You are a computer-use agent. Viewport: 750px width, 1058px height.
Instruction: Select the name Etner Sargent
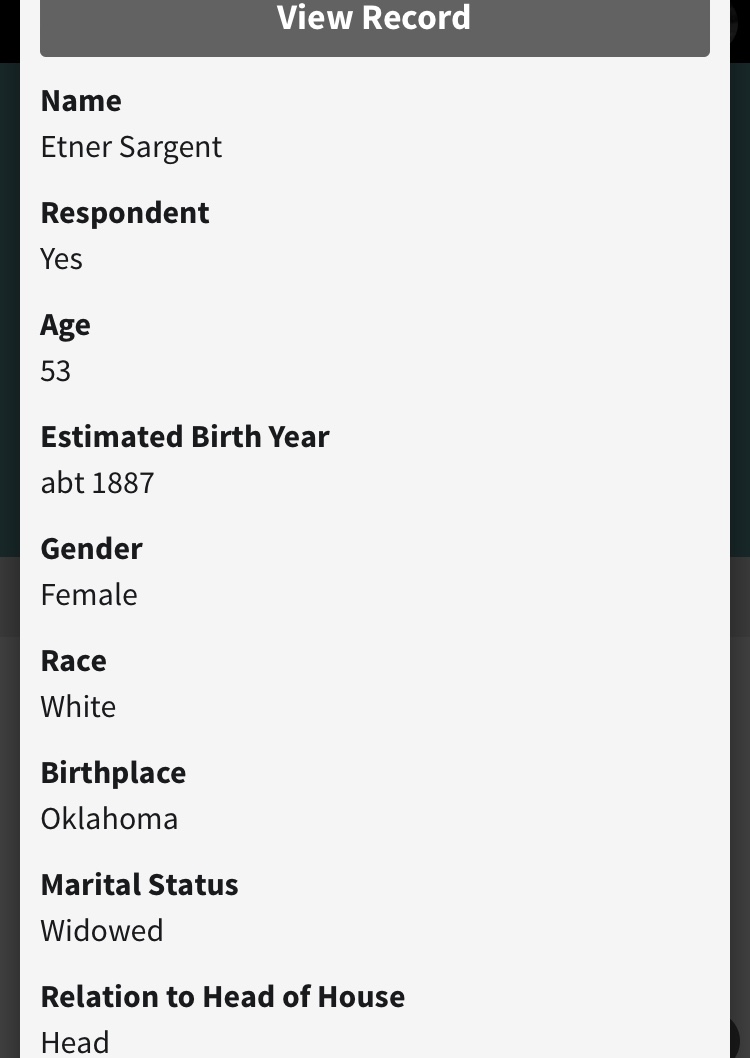131,147
